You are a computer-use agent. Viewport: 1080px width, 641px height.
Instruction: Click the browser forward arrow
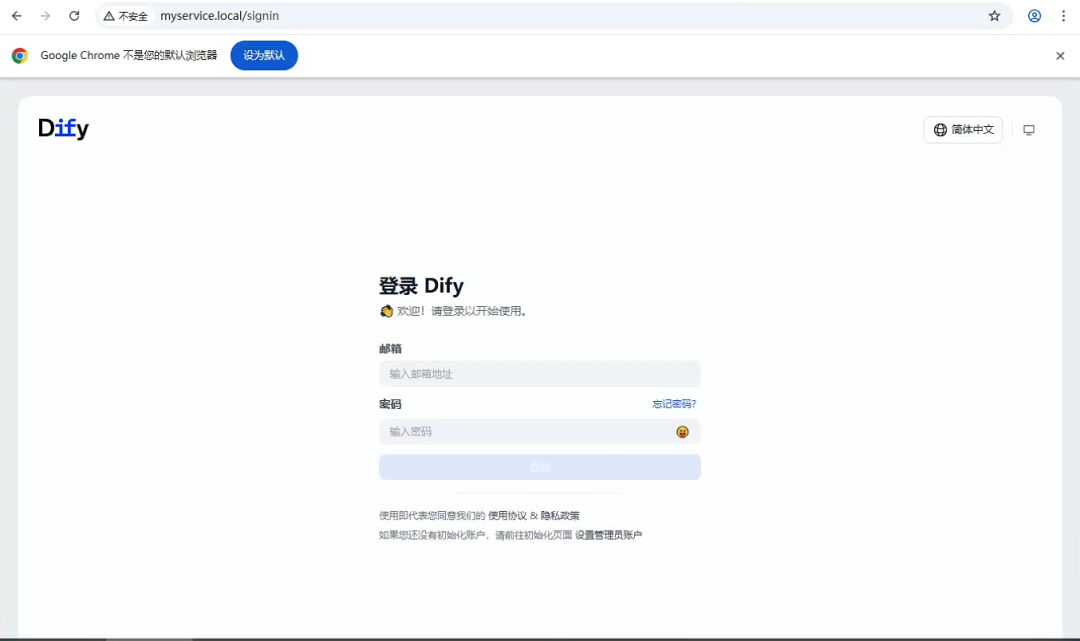[x=45, y=16]
